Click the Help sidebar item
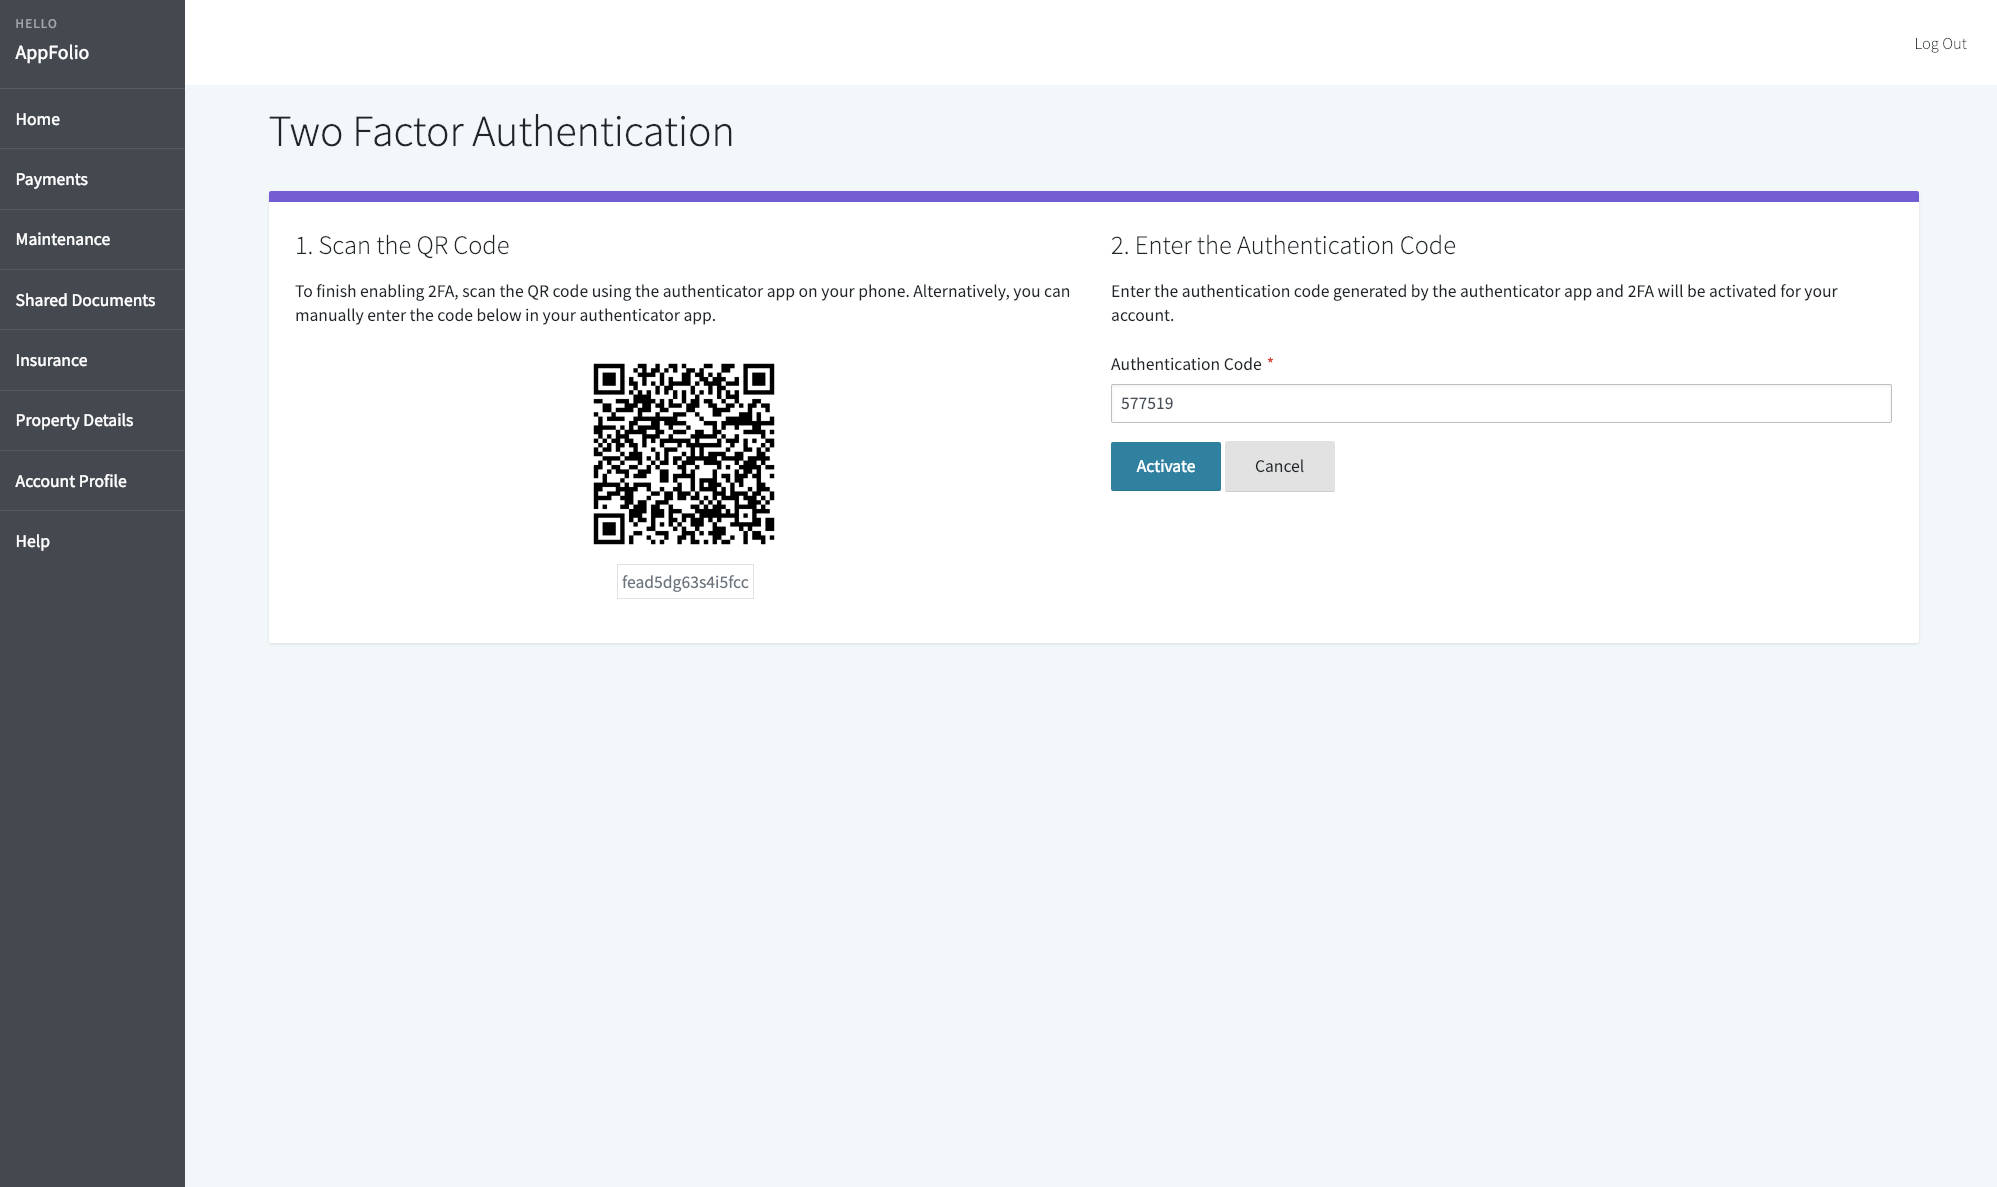This screenshot has width=1997, height=1187. [x=33, y=541]
